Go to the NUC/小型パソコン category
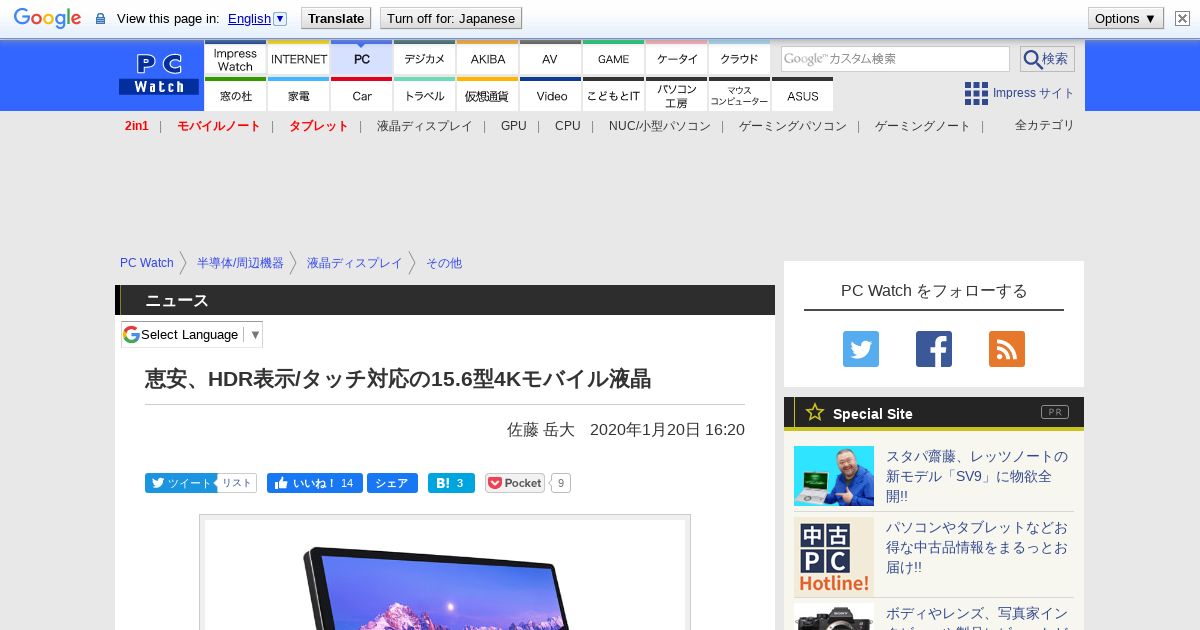Viewport: 1200px width, 630px height. point(659,126)
